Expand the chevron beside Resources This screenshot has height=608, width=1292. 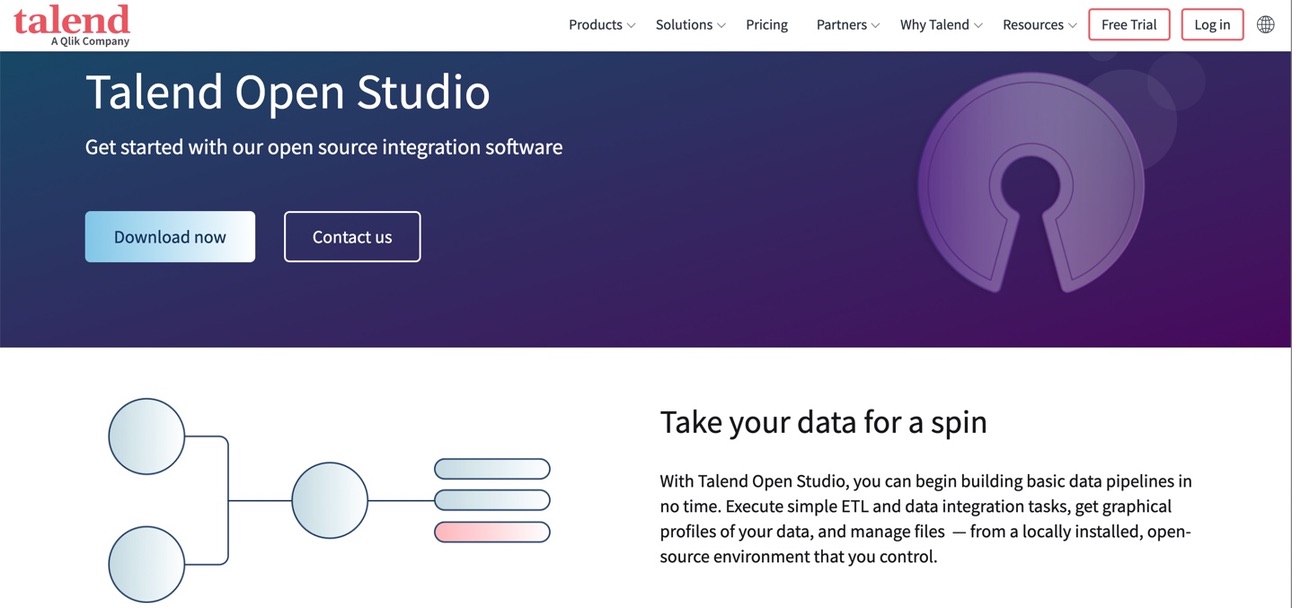coord(1072,26)
